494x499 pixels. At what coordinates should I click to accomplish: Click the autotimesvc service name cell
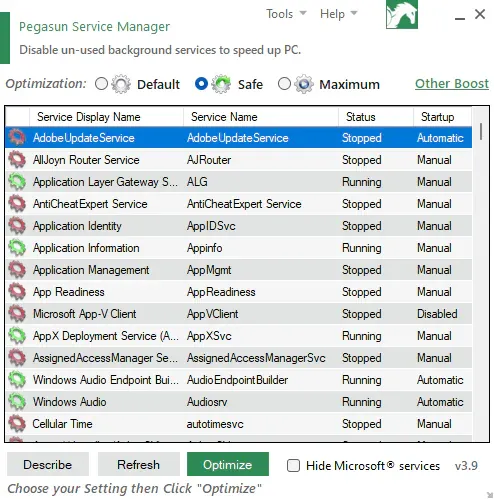pos(215,424)
